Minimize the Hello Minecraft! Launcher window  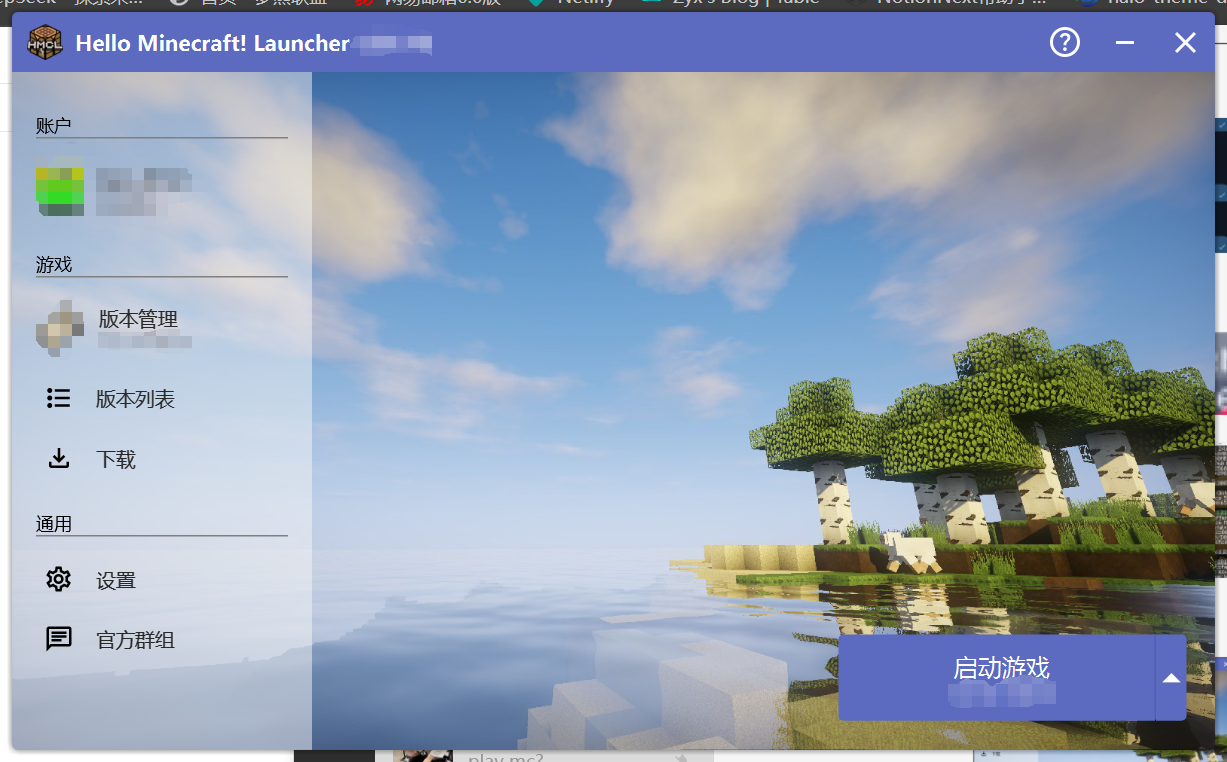[1125, 43]
